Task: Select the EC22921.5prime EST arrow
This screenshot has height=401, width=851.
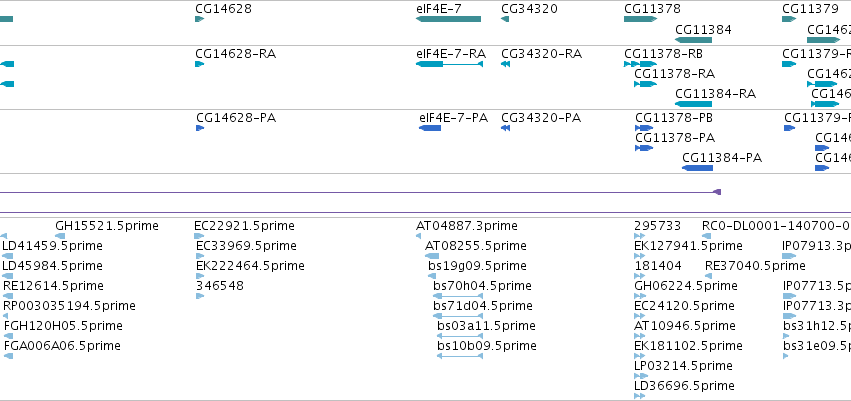Action: click(x=199, y=236)
